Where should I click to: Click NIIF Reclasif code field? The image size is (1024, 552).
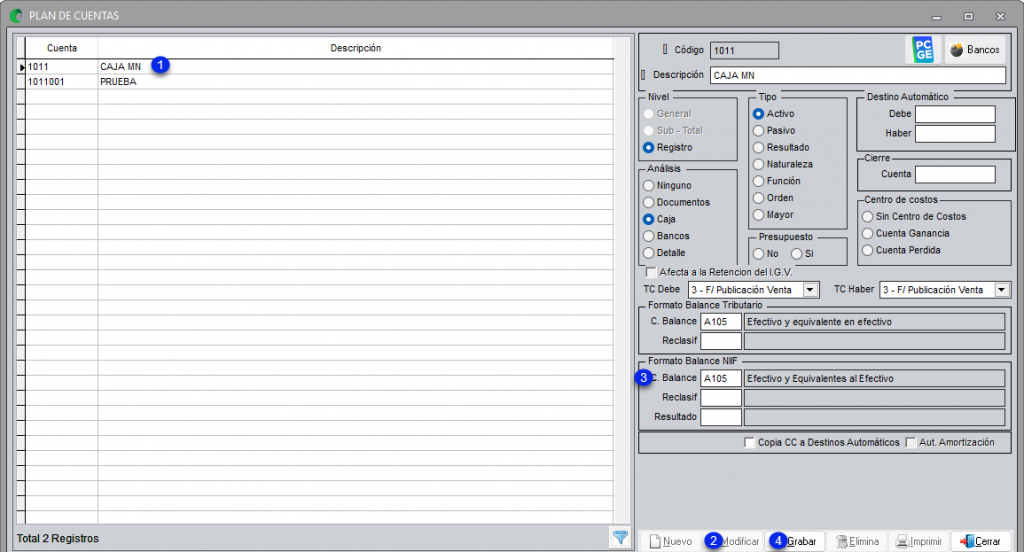720,397
